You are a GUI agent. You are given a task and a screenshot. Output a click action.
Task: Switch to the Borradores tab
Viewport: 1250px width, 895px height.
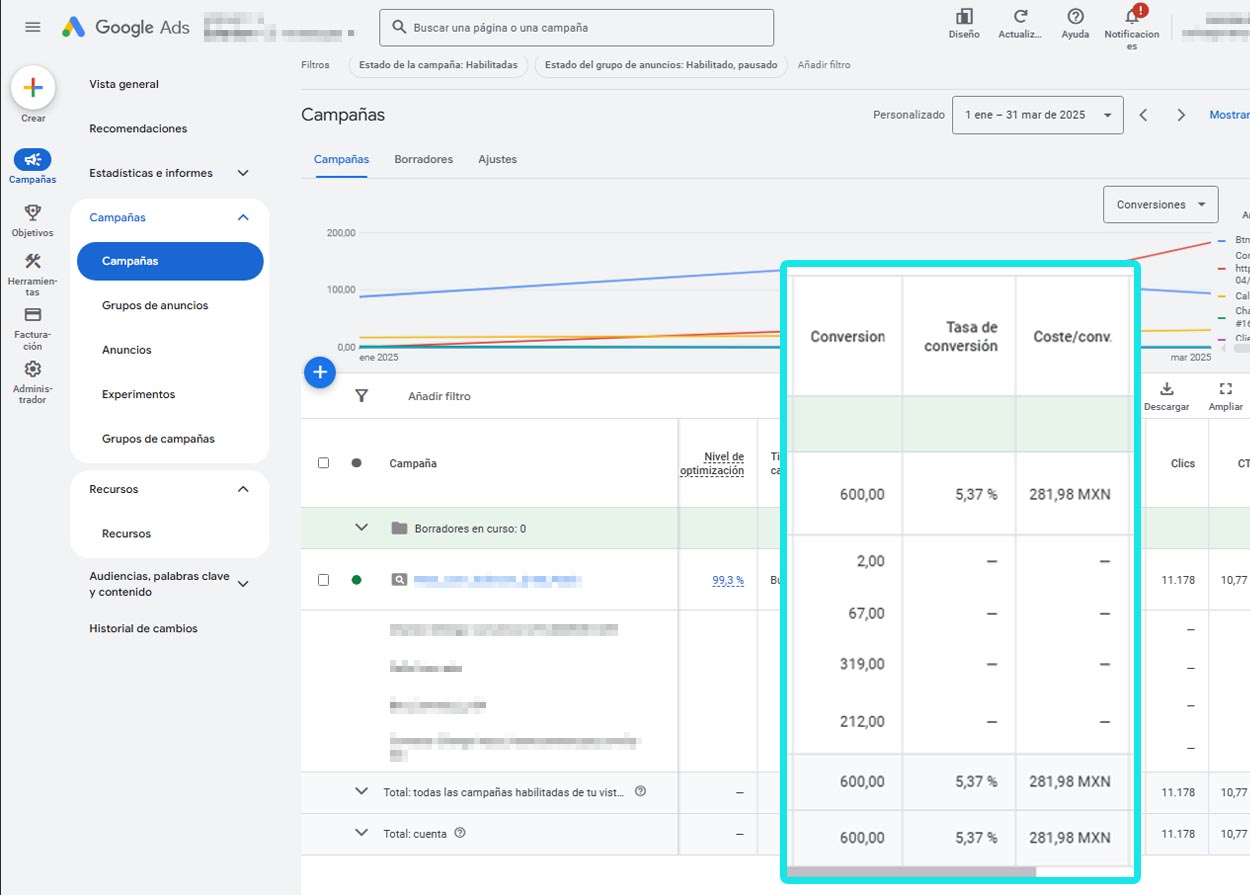point(422,159)
